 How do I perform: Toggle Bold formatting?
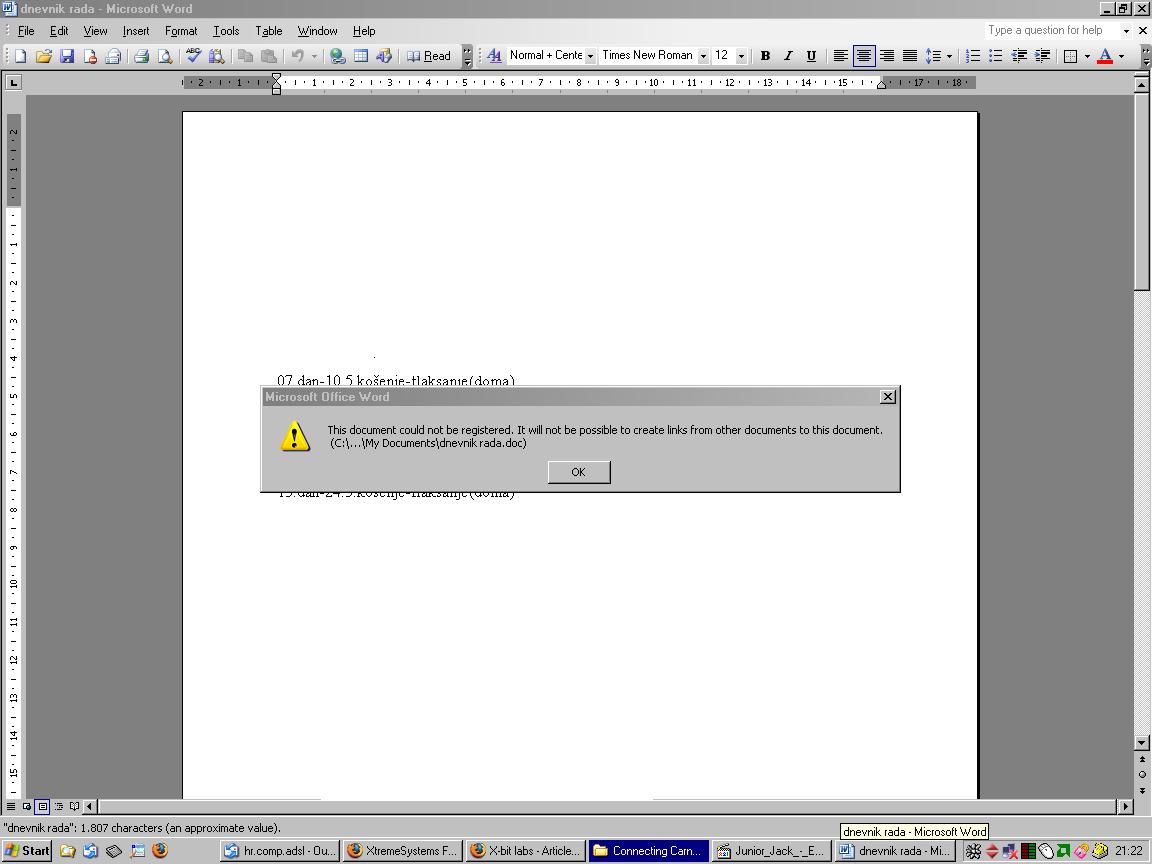click(765, 56)
